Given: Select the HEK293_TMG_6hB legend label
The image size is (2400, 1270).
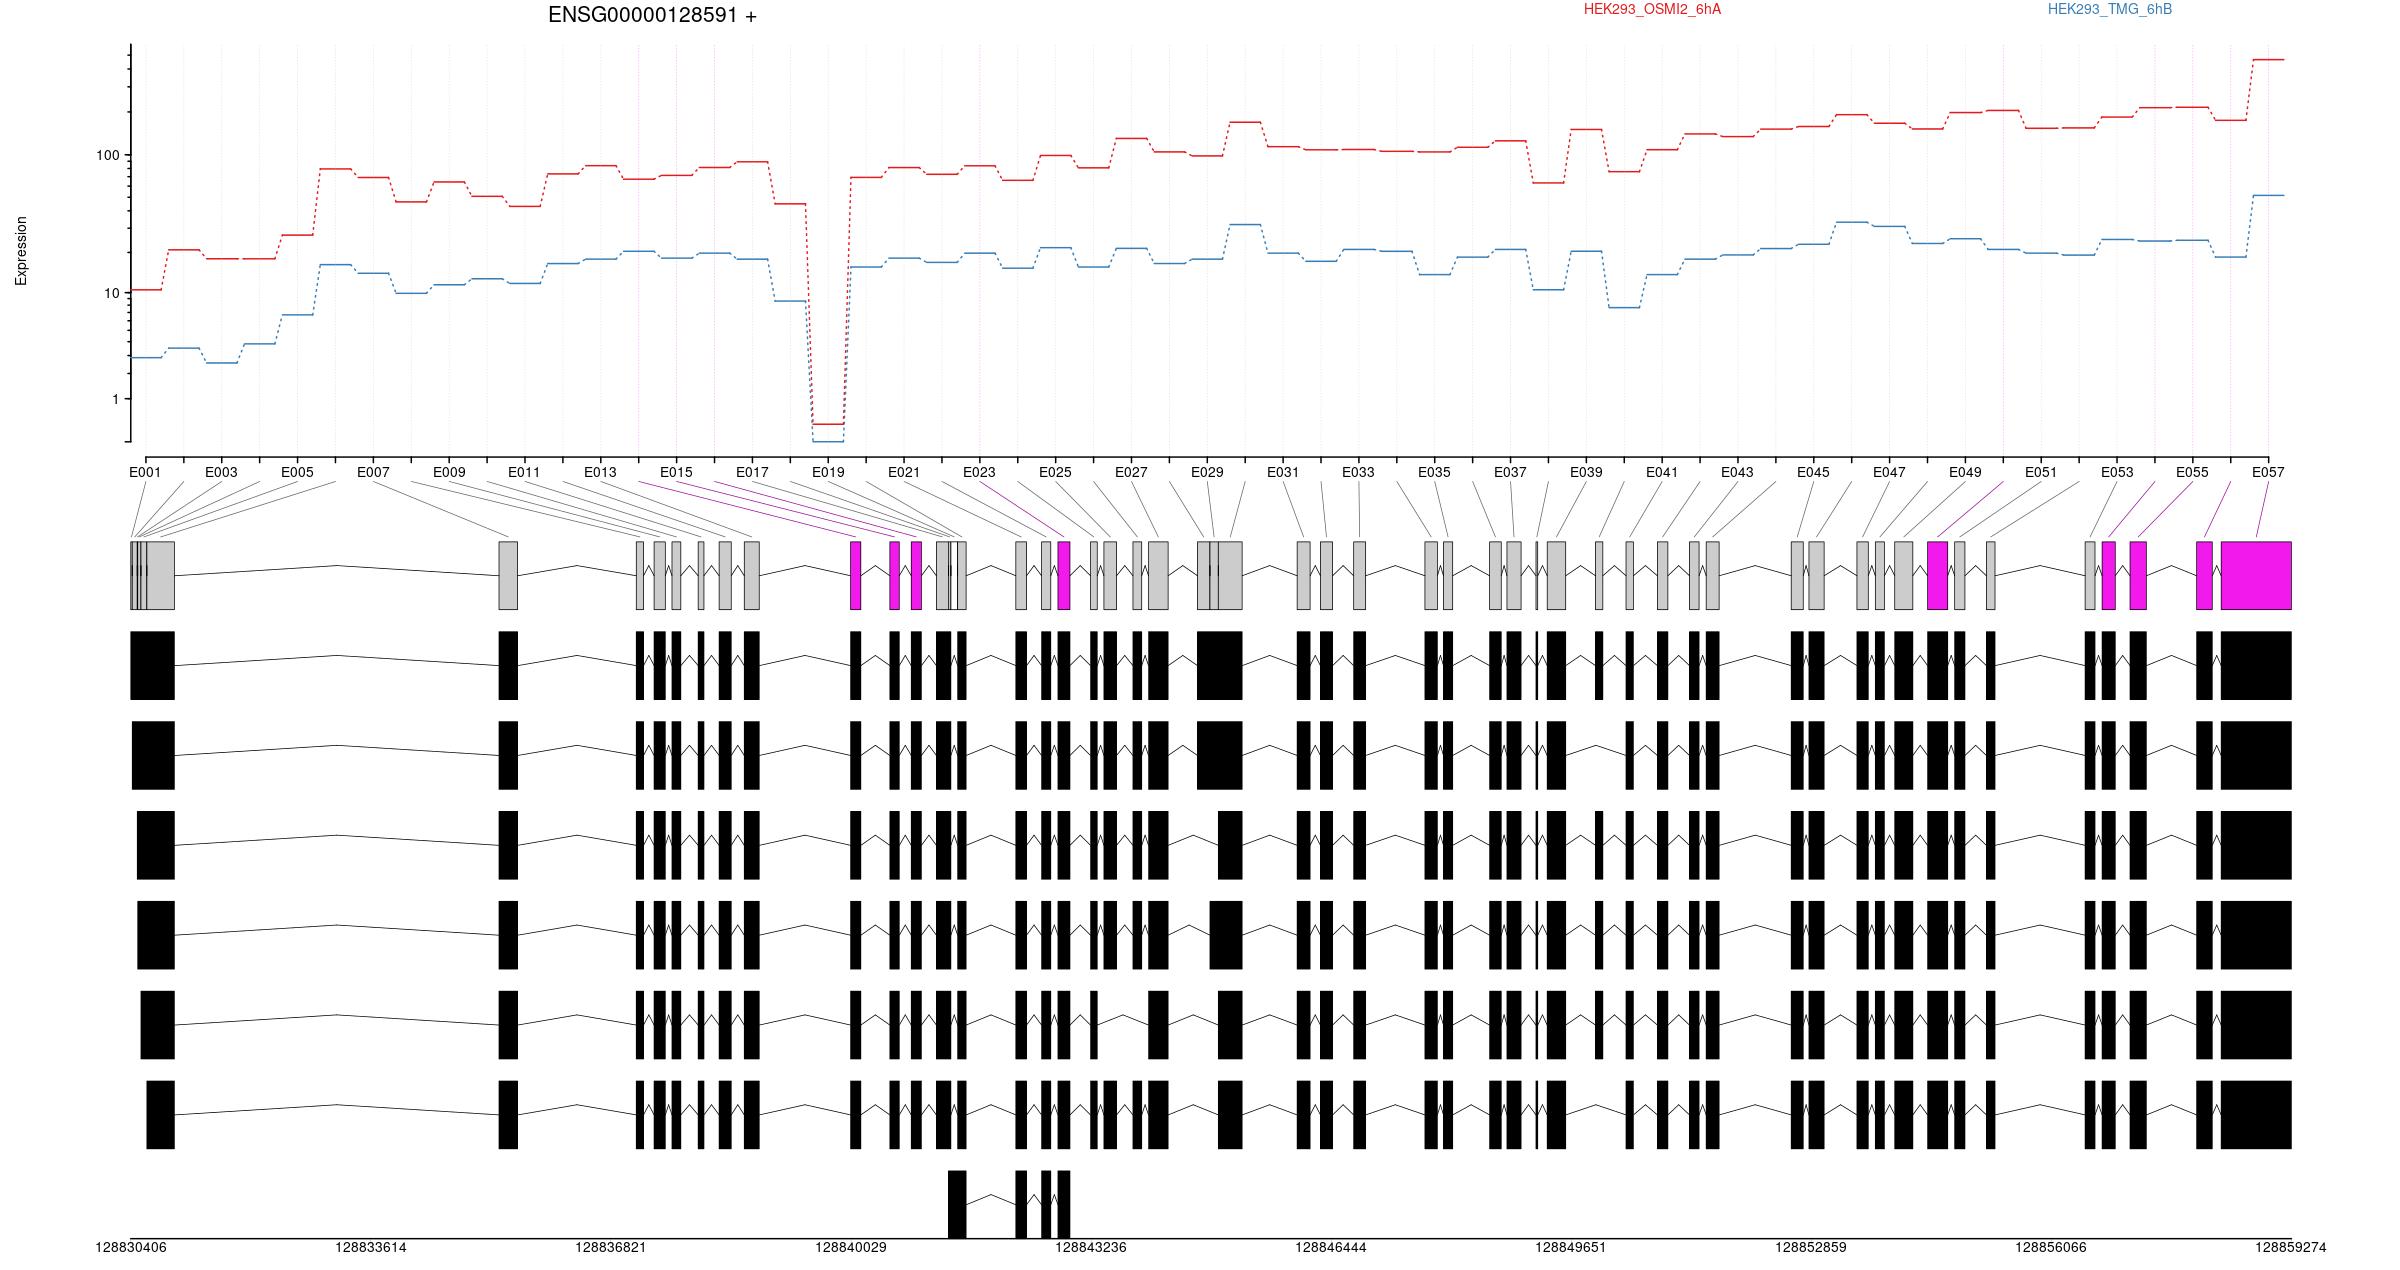Looking at the screenshot, I should (x=2109, y=9).
